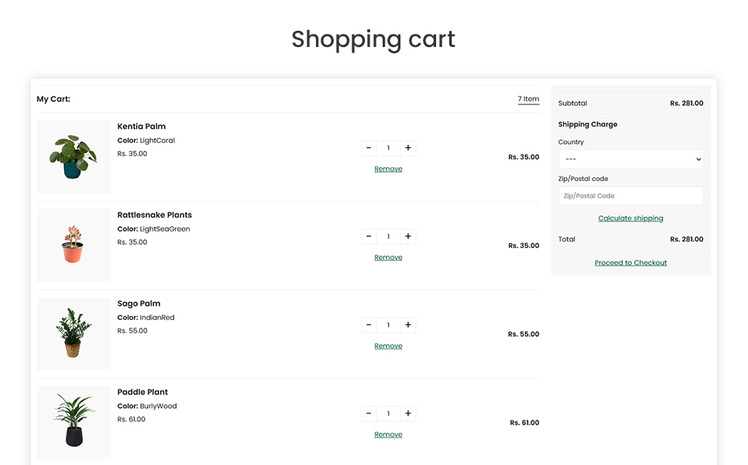Open the Rattlesnake Plants product thumbnail

click(x=73, y=246)
